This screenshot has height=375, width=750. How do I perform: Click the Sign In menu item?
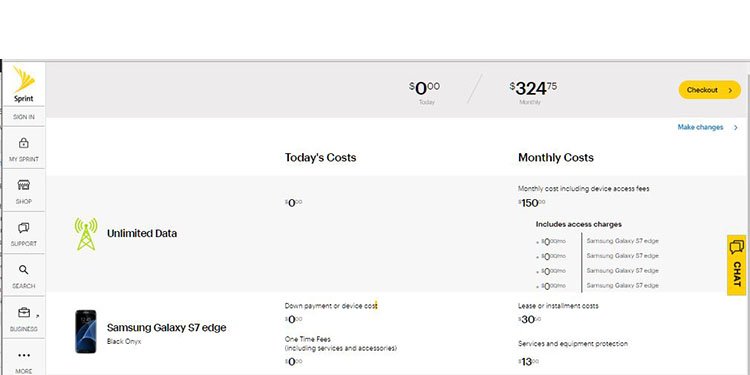tap(23, 117)
